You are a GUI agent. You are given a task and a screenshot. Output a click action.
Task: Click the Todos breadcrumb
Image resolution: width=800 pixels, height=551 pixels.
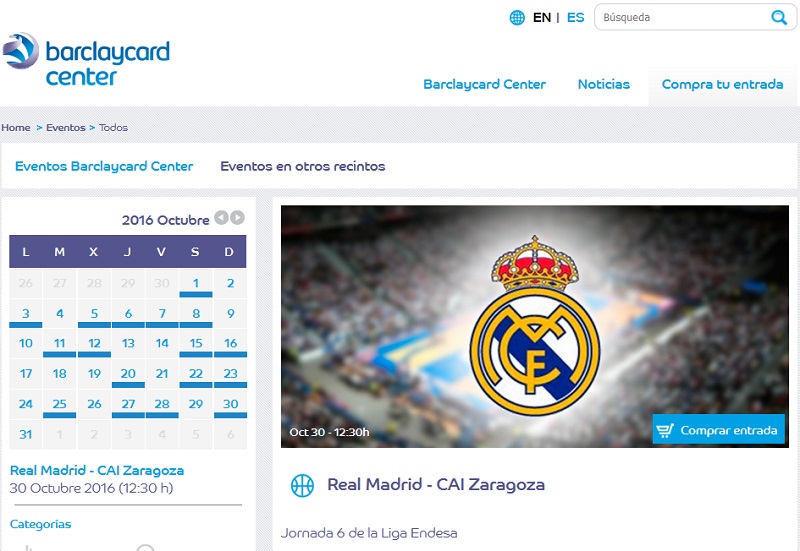113,128
